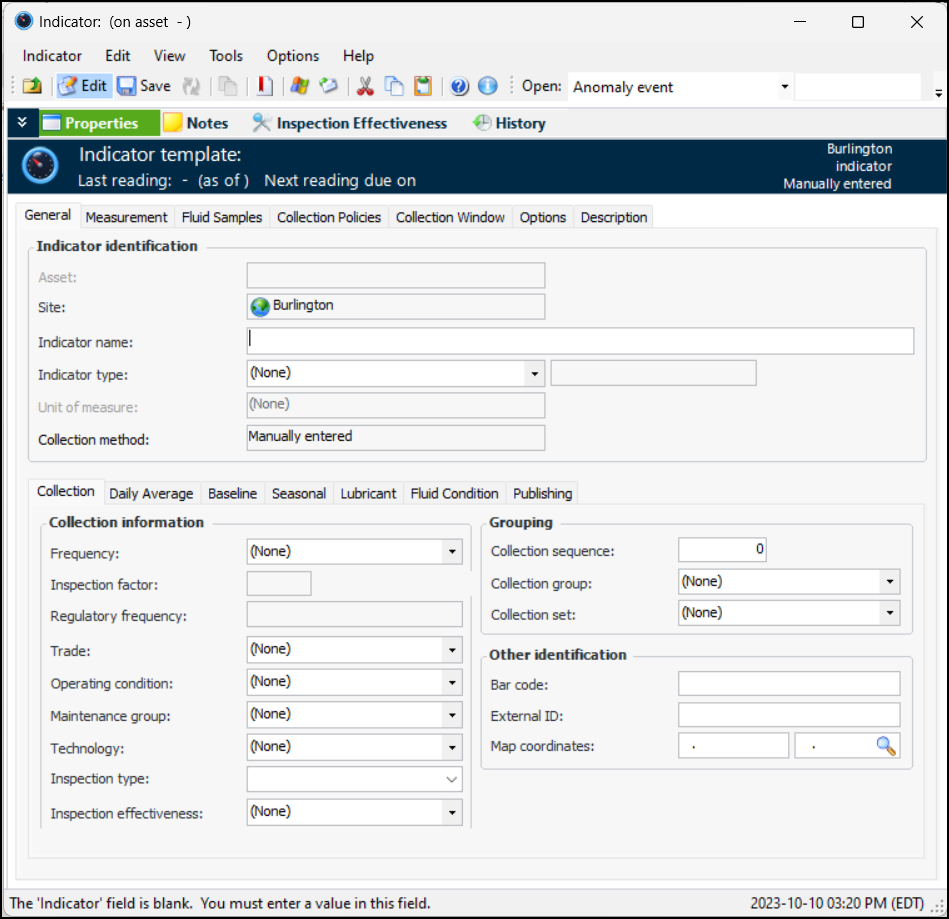Click the open folder icon in toolbar
This screenshot has width=949, height=919.
[32, 86]
